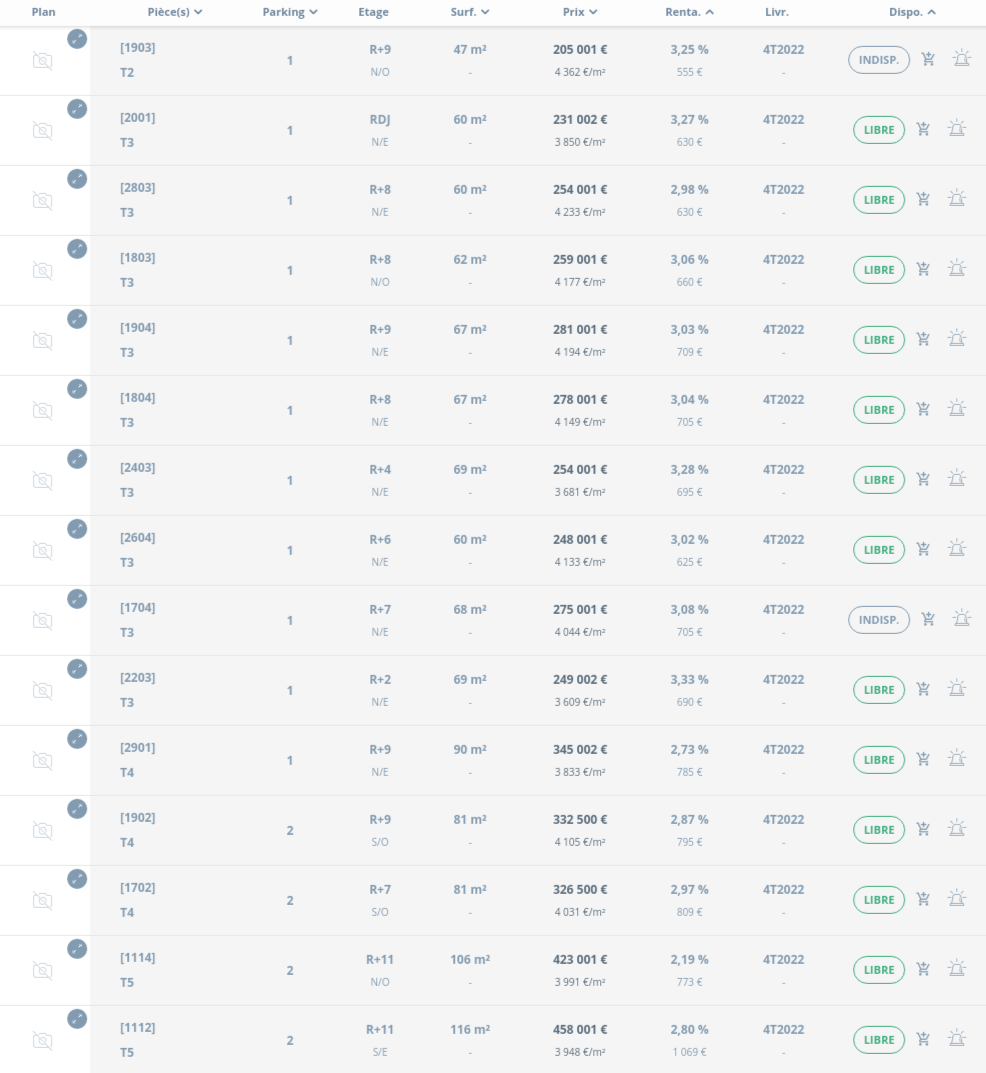Screen dimensions: 986x1073
Task: Click the LIBRE button for lot 1902
Action: 879,830
